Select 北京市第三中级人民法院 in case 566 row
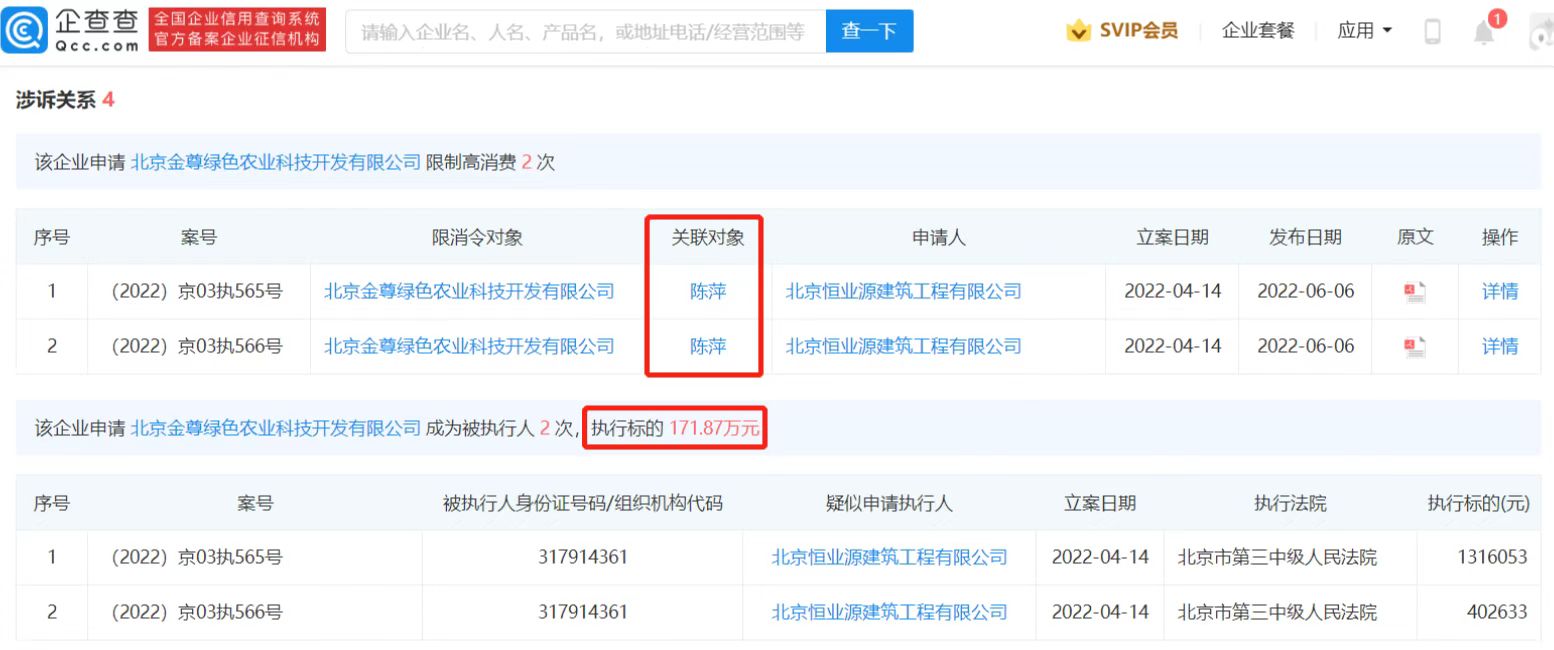Screen dimensions: 1554x650 point(1277,611)
